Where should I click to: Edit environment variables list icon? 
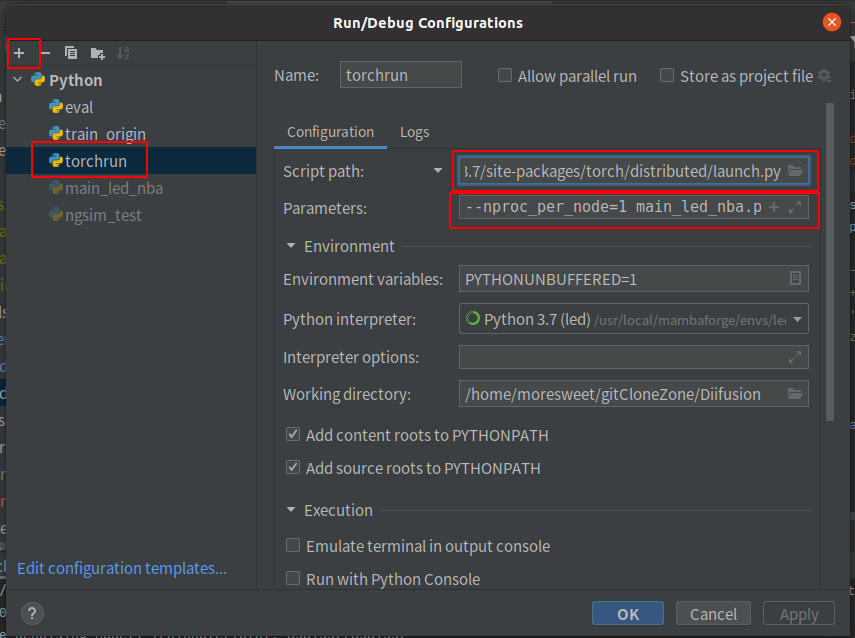pyautogui.click(x=795, y=279)
